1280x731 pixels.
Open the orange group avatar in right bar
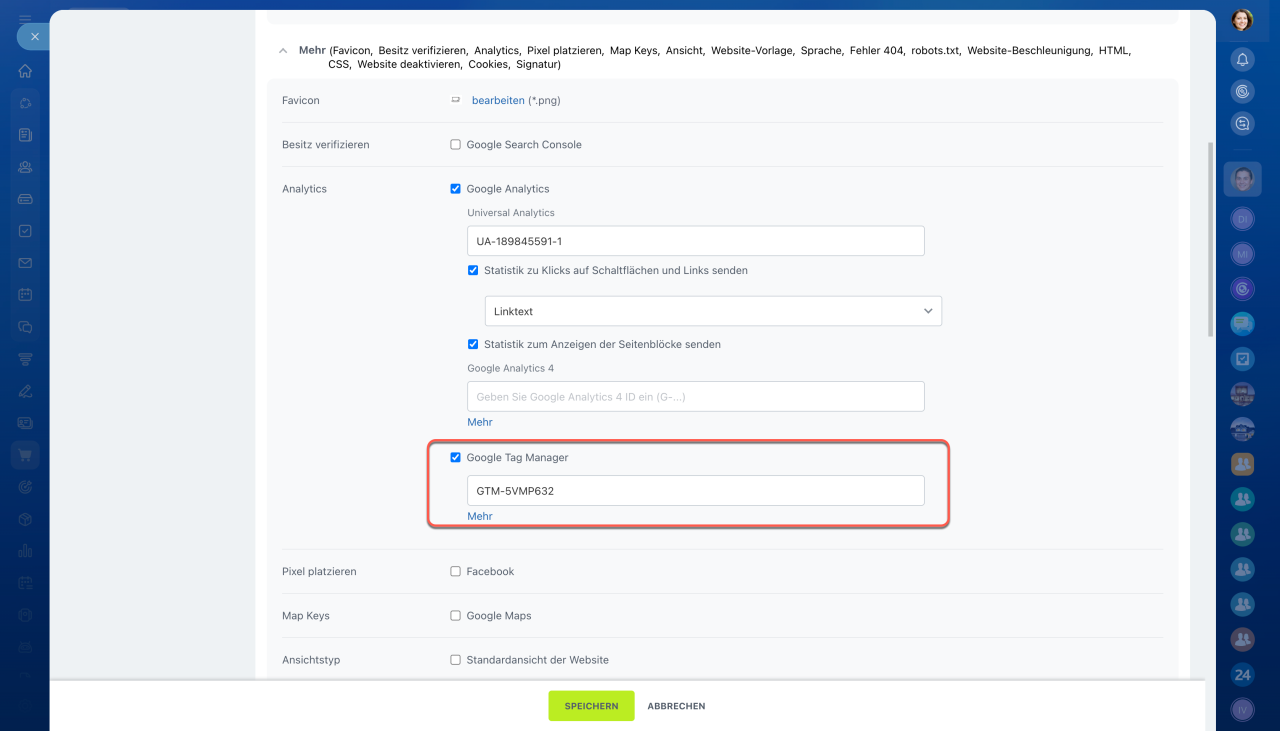pyautogui.click(x=1242, y=464)
